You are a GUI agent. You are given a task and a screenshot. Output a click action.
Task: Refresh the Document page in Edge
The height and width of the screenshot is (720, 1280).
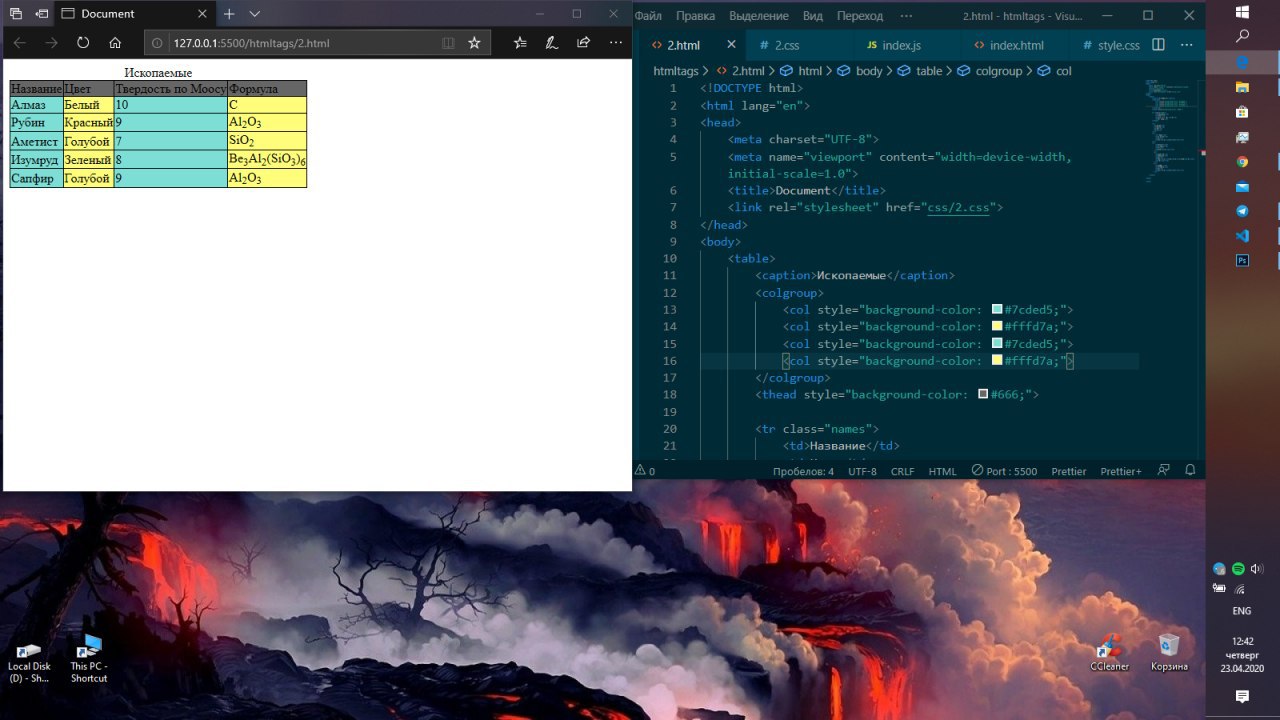click(x=83, y=43)
